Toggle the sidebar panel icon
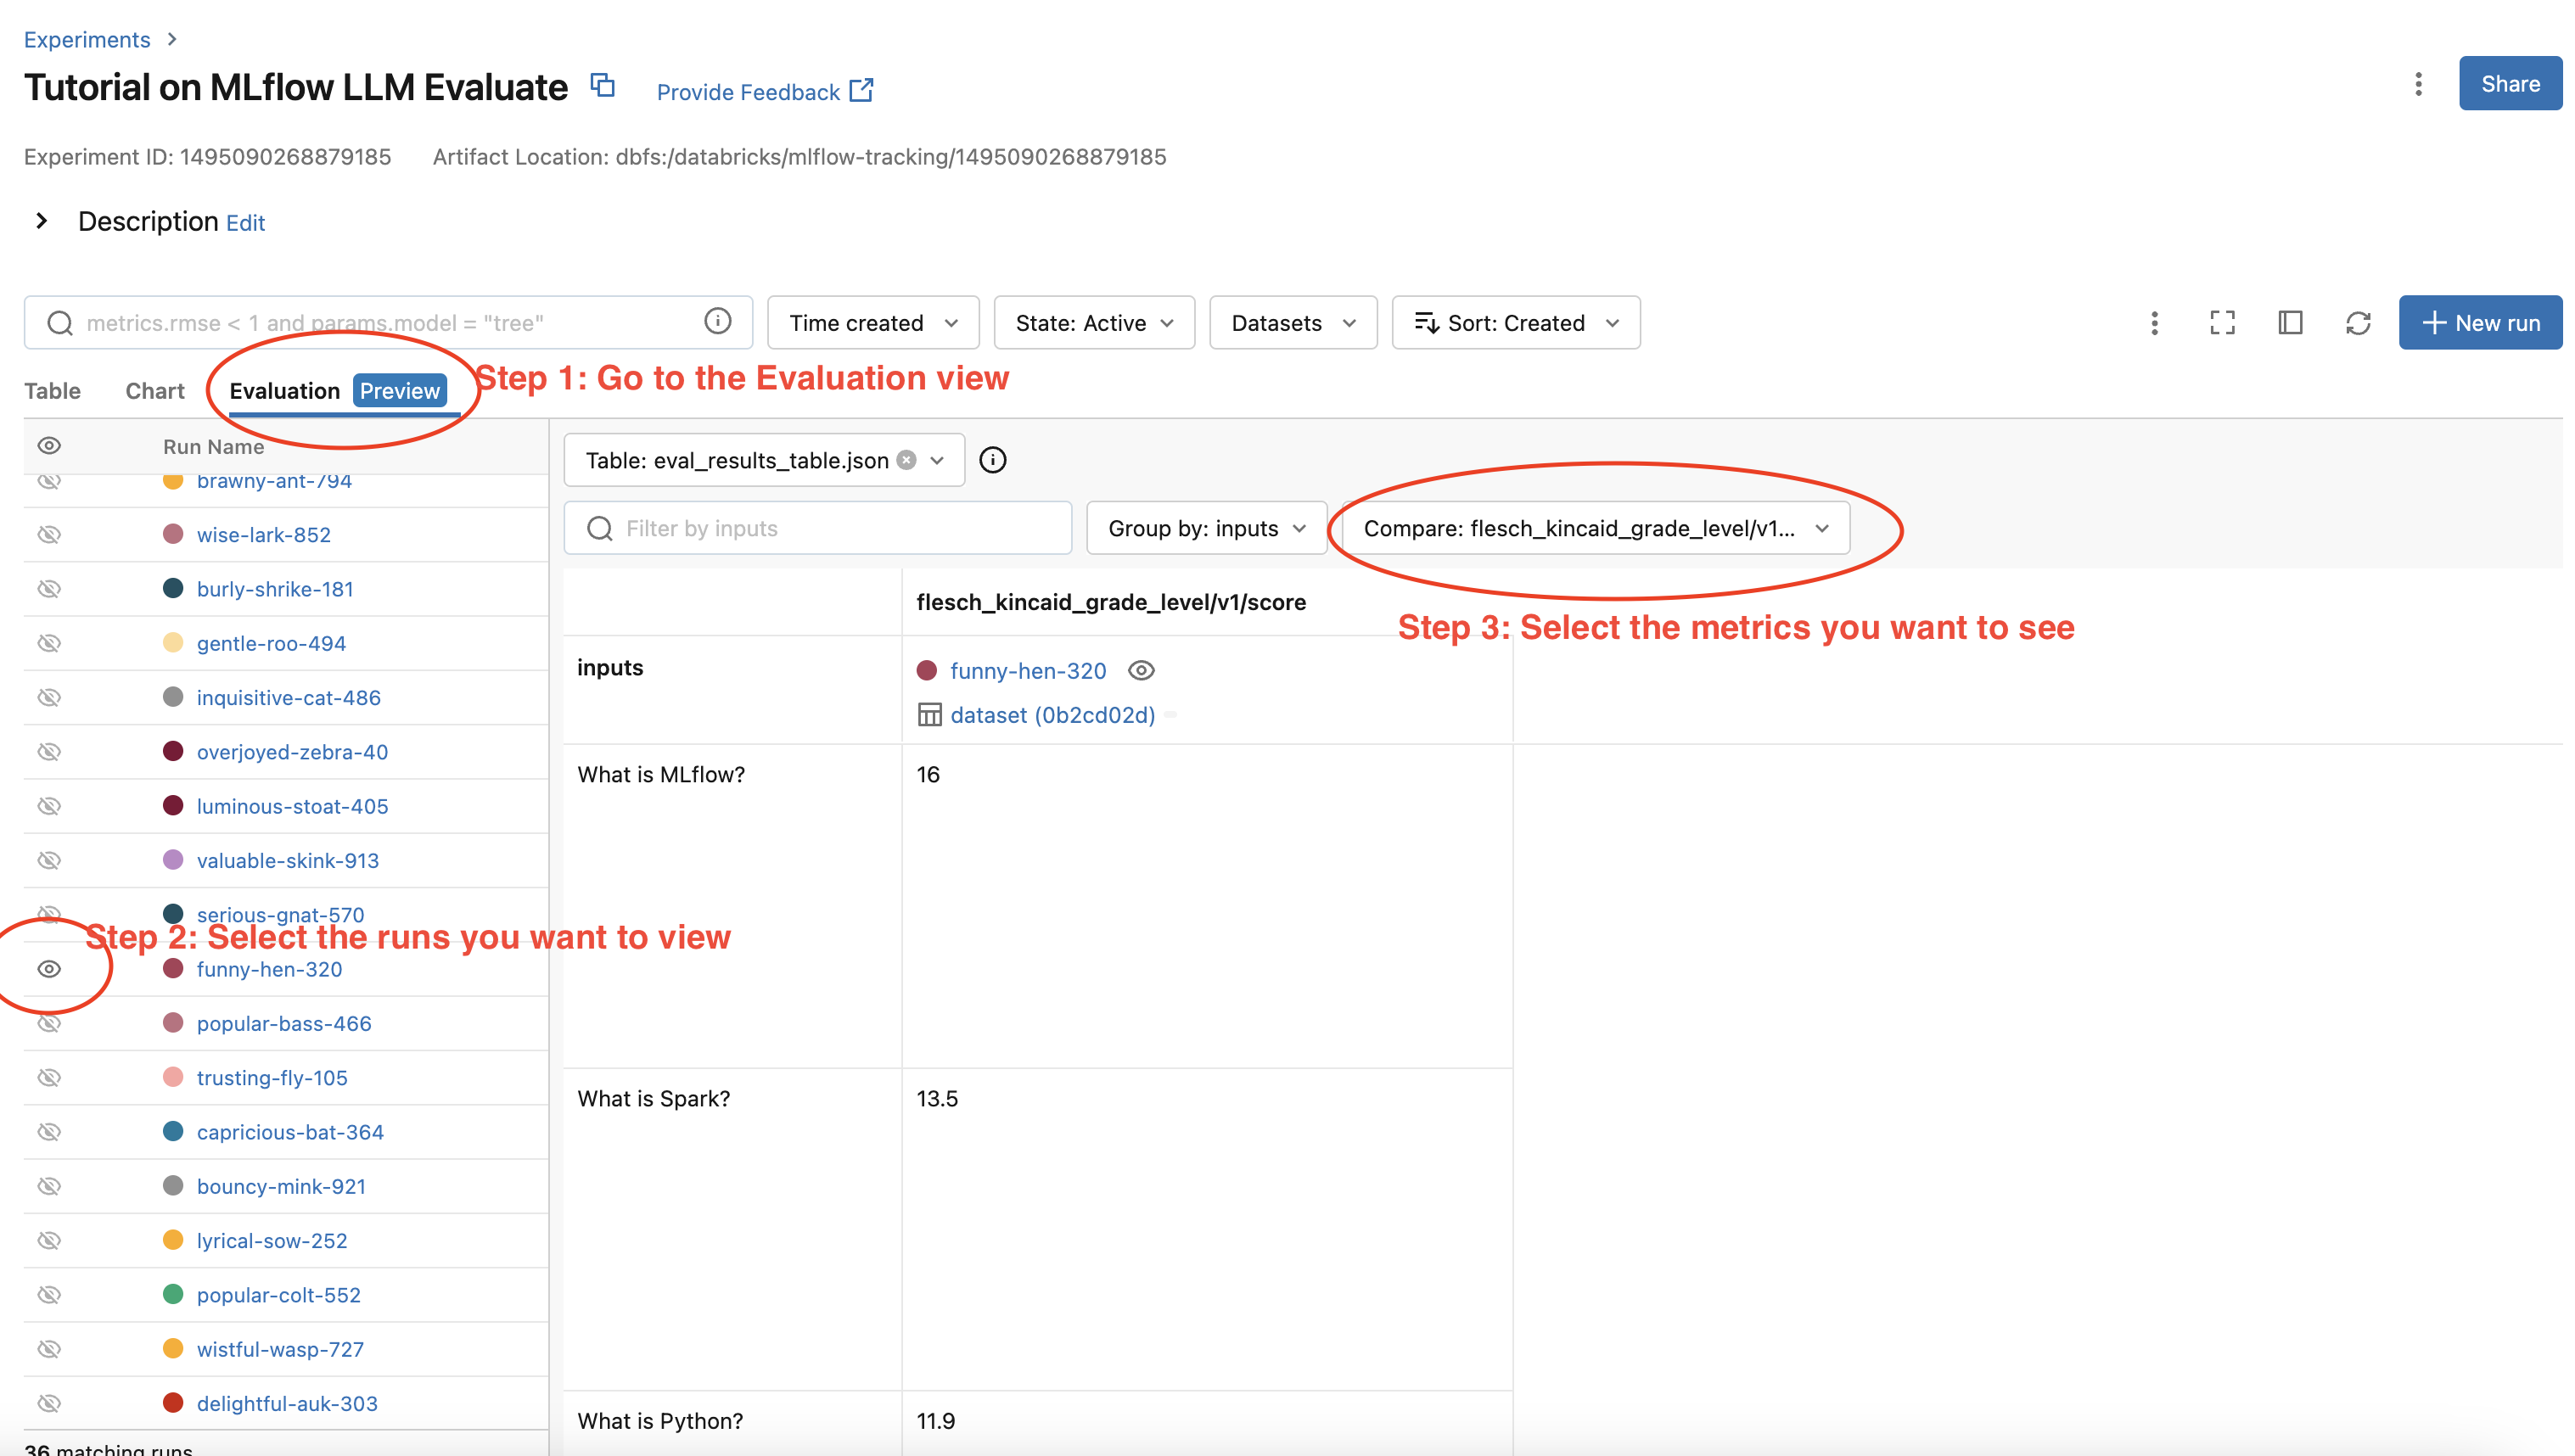This screenshot has width=2575, height=1456. 2290,322
